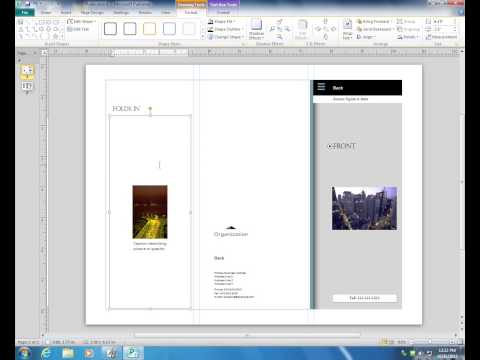The width and height of the screenshot is (480, 360).
Task: Open Internet Explorer from the taskbar
Action: click(46, 353)
